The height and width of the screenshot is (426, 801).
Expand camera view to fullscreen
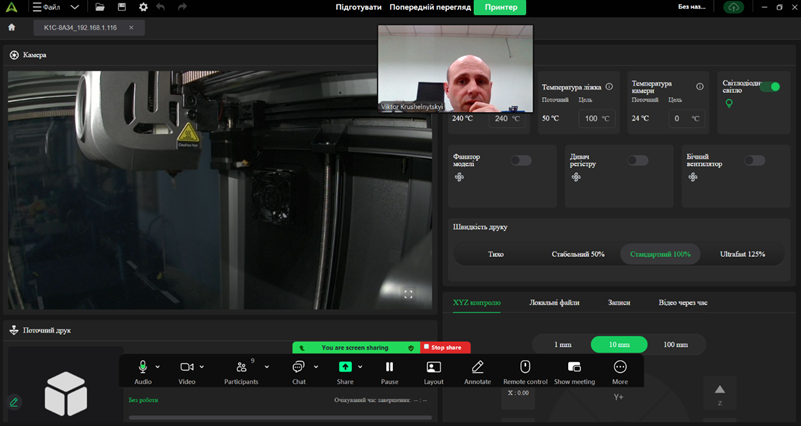pos(408,294)
